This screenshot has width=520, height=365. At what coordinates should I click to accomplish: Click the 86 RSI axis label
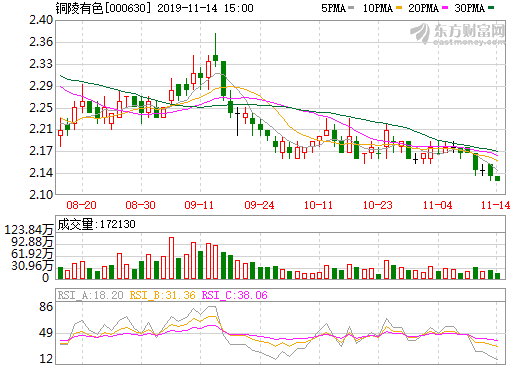coord(46,307)
